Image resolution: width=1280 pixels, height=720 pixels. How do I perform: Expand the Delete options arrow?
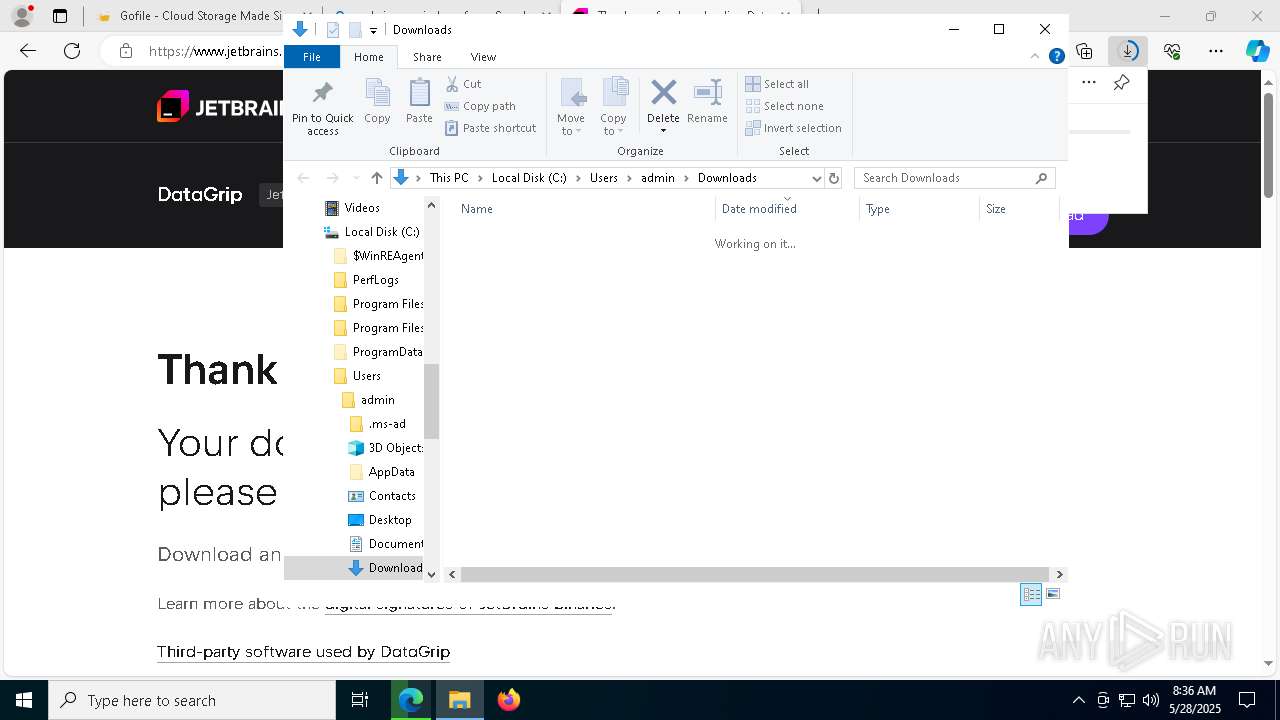tap(663, 131)
